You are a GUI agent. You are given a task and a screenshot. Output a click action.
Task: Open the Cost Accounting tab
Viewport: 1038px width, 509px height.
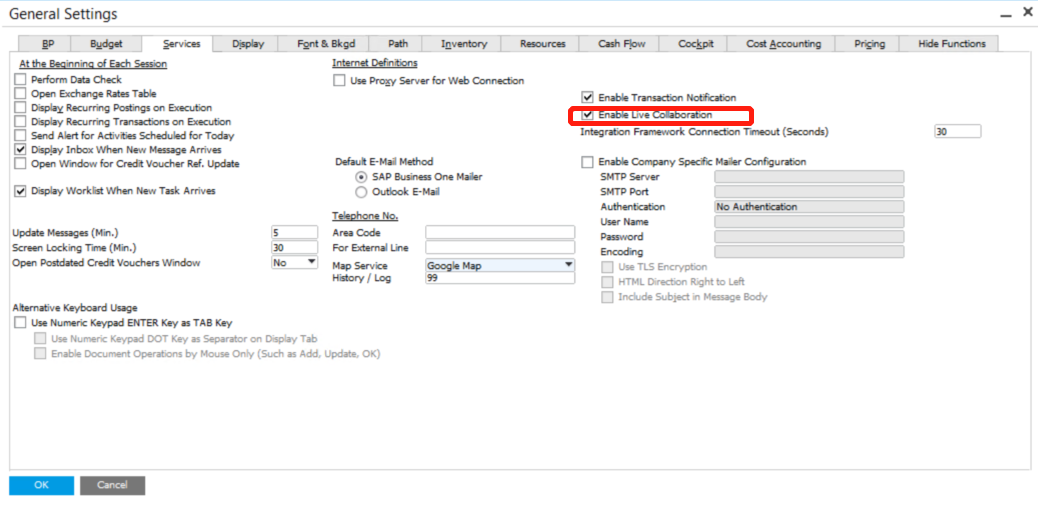(783, 44)
